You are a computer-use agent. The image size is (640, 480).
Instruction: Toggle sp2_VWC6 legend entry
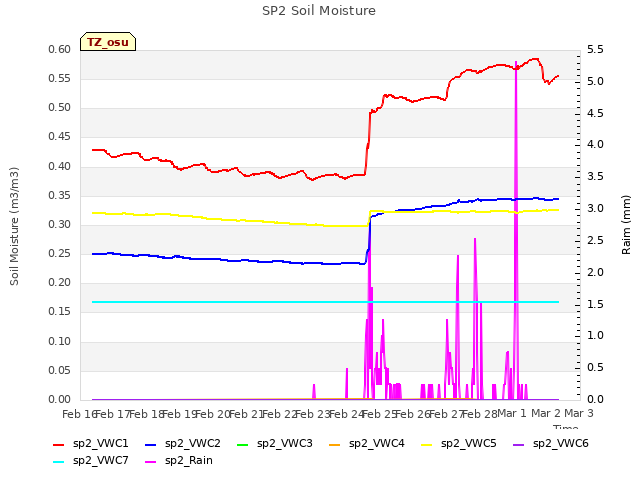pyautogui.click(x=551, y=443)
